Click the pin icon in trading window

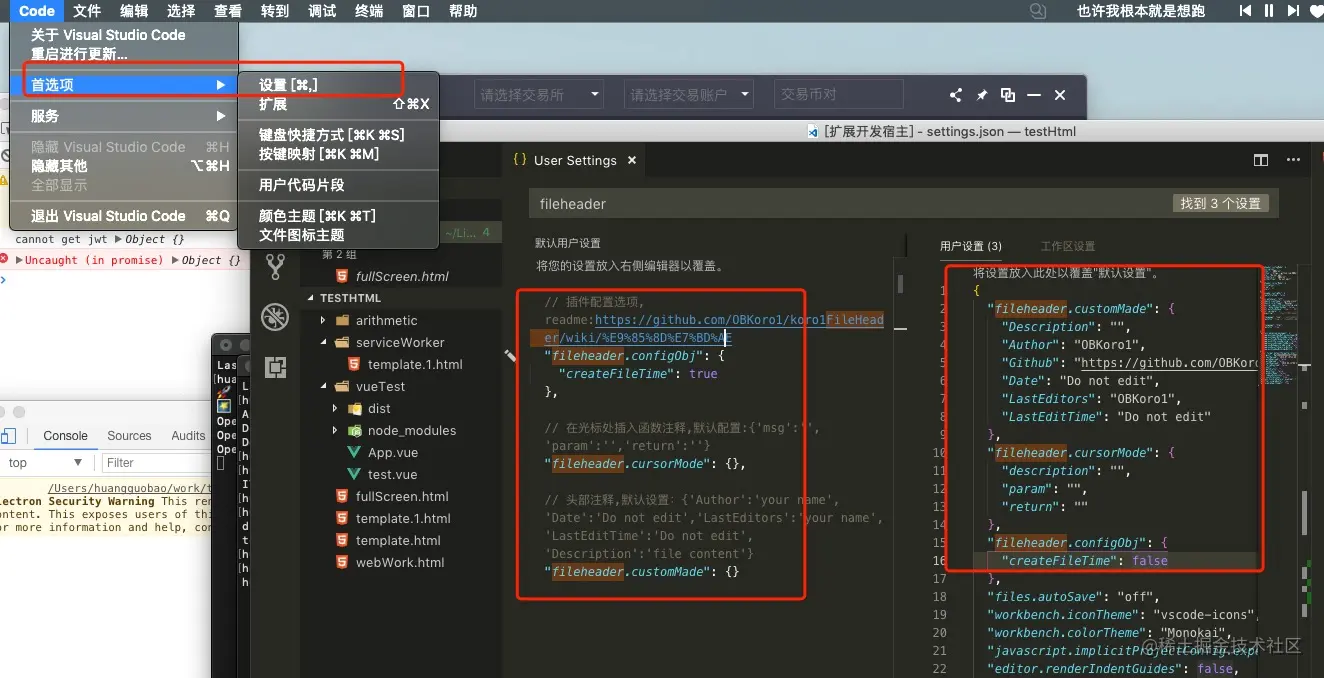tap(982, 95)
